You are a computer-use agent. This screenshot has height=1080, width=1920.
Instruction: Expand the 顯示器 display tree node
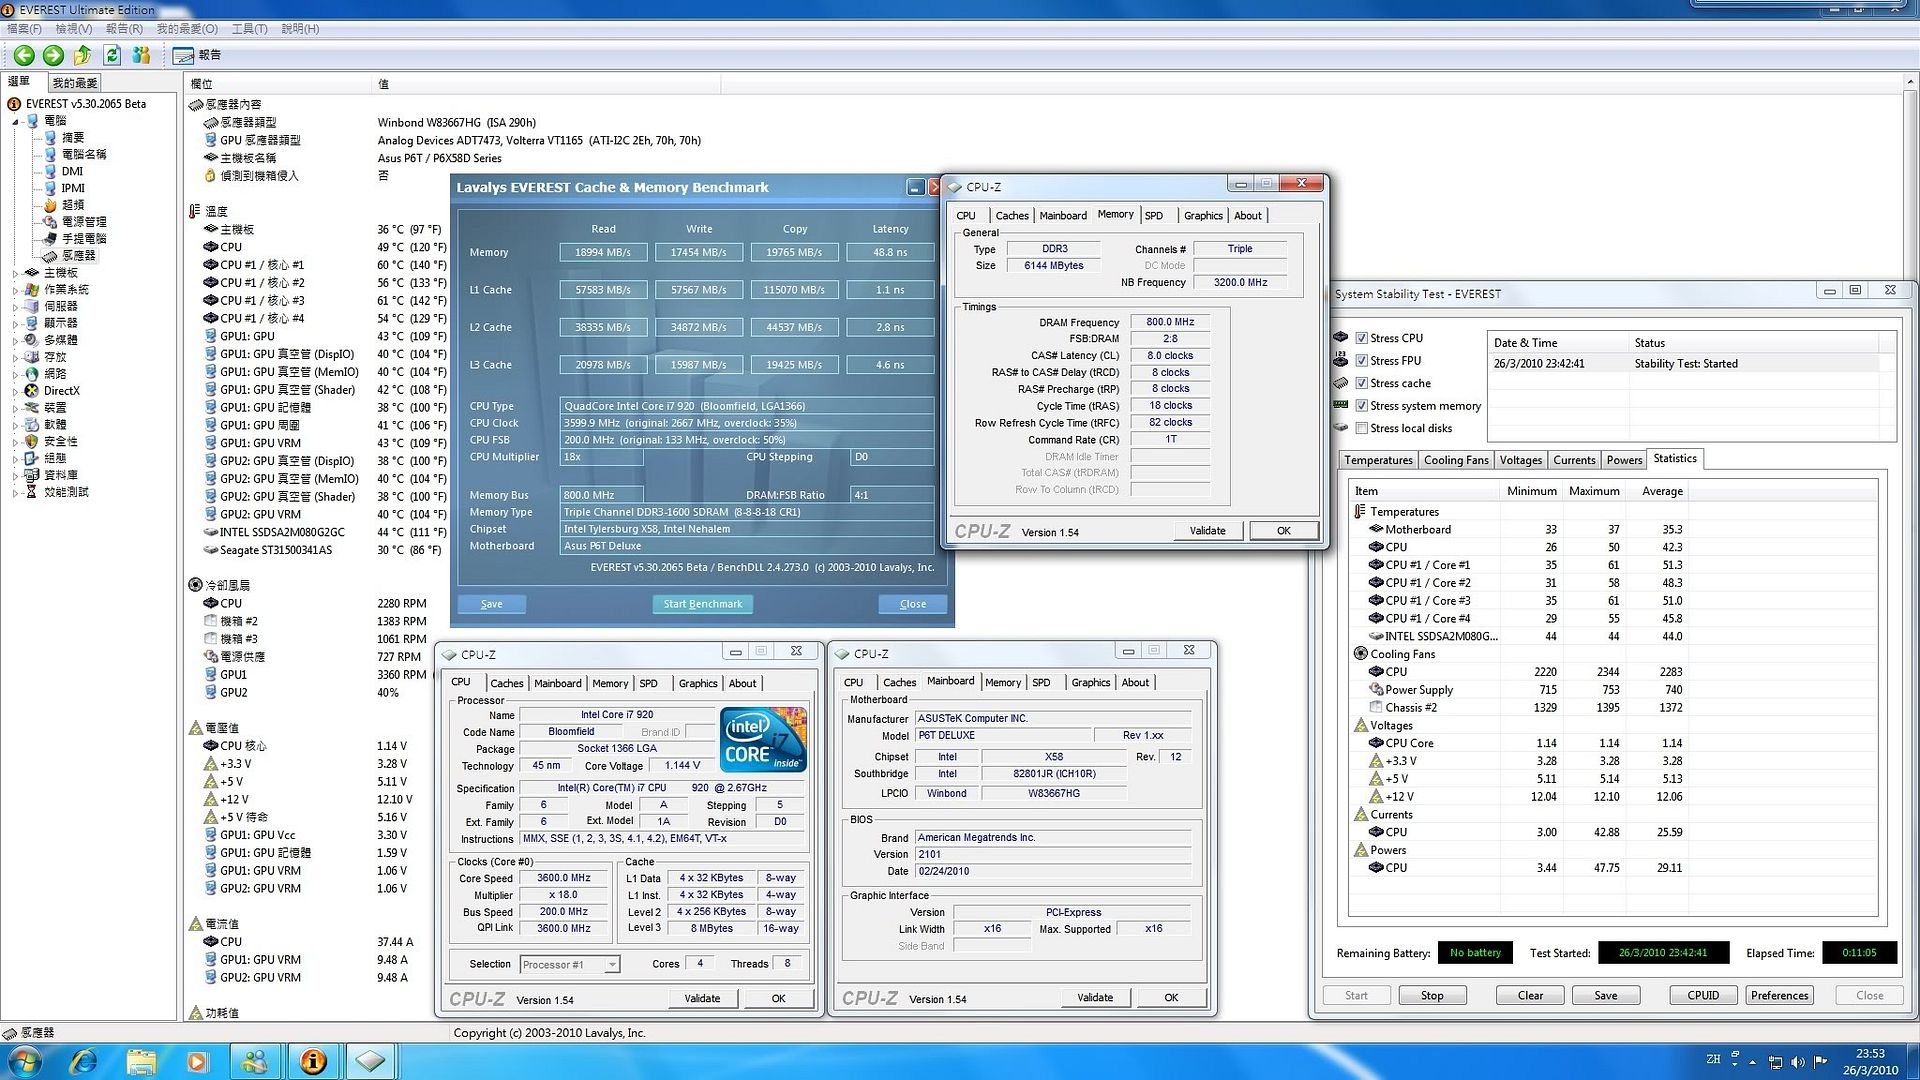[15, 323]
